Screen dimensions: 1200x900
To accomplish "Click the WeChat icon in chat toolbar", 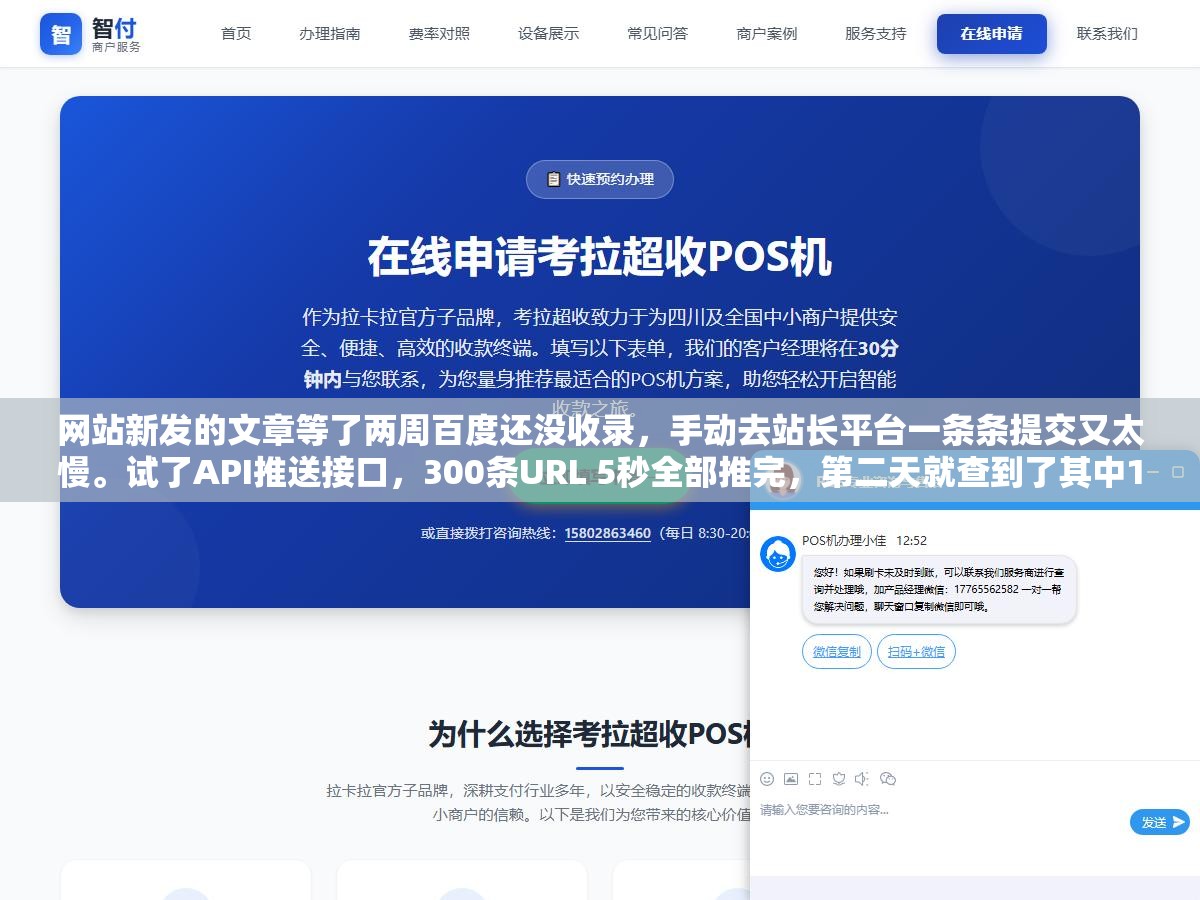I will [887, 779].
